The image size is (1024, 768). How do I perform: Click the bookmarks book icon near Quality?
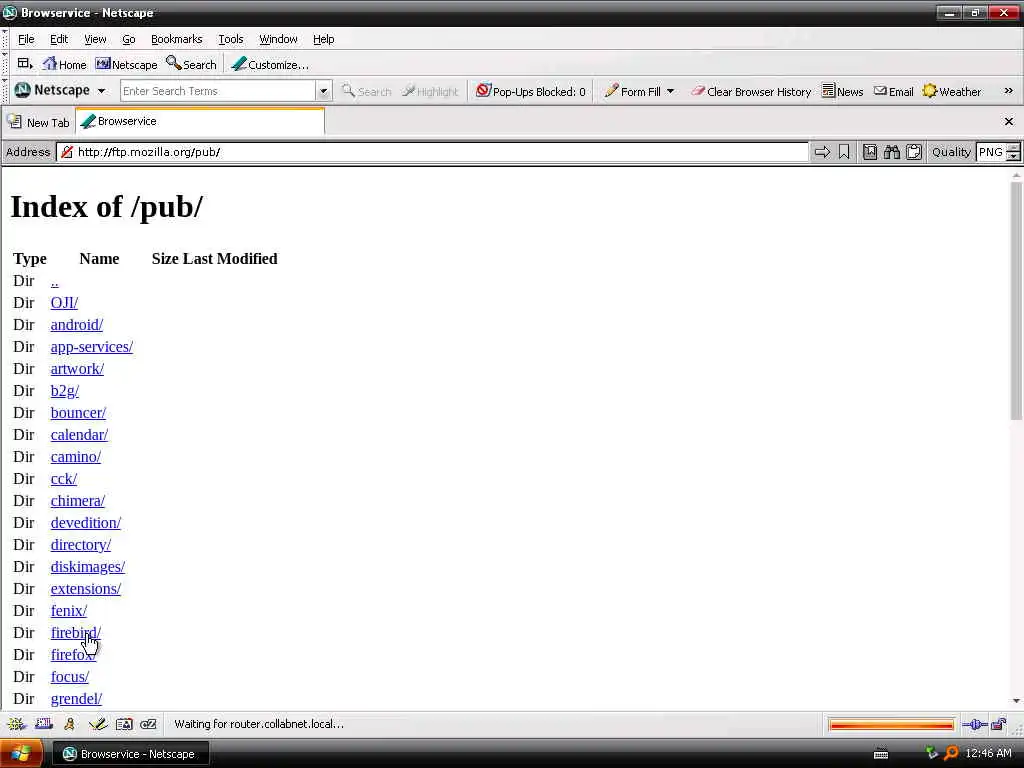click(x=870, y=152)
